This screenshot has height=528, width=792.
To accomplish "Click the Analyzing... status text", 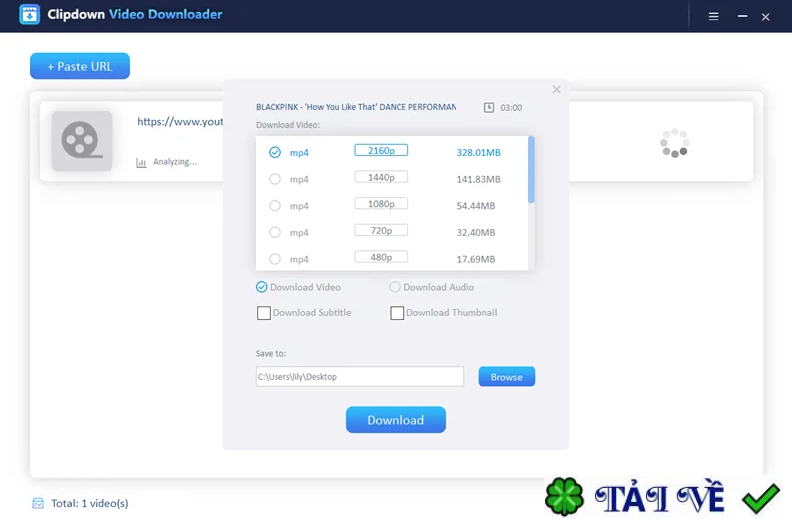I will pyautogui.click(x=175, y=162).
